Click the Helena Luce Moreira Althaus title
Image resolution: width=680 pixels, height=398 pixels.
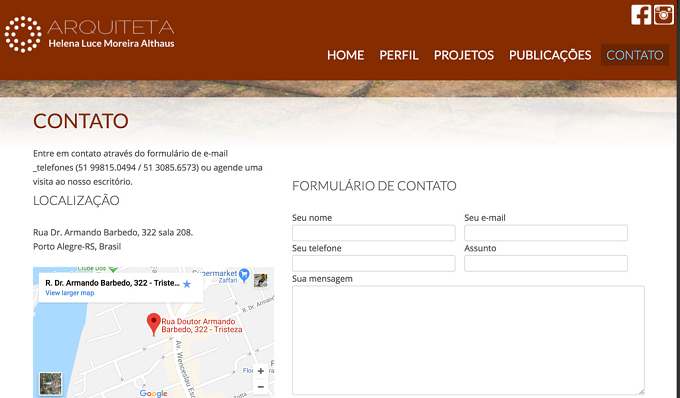coord(111,43)
